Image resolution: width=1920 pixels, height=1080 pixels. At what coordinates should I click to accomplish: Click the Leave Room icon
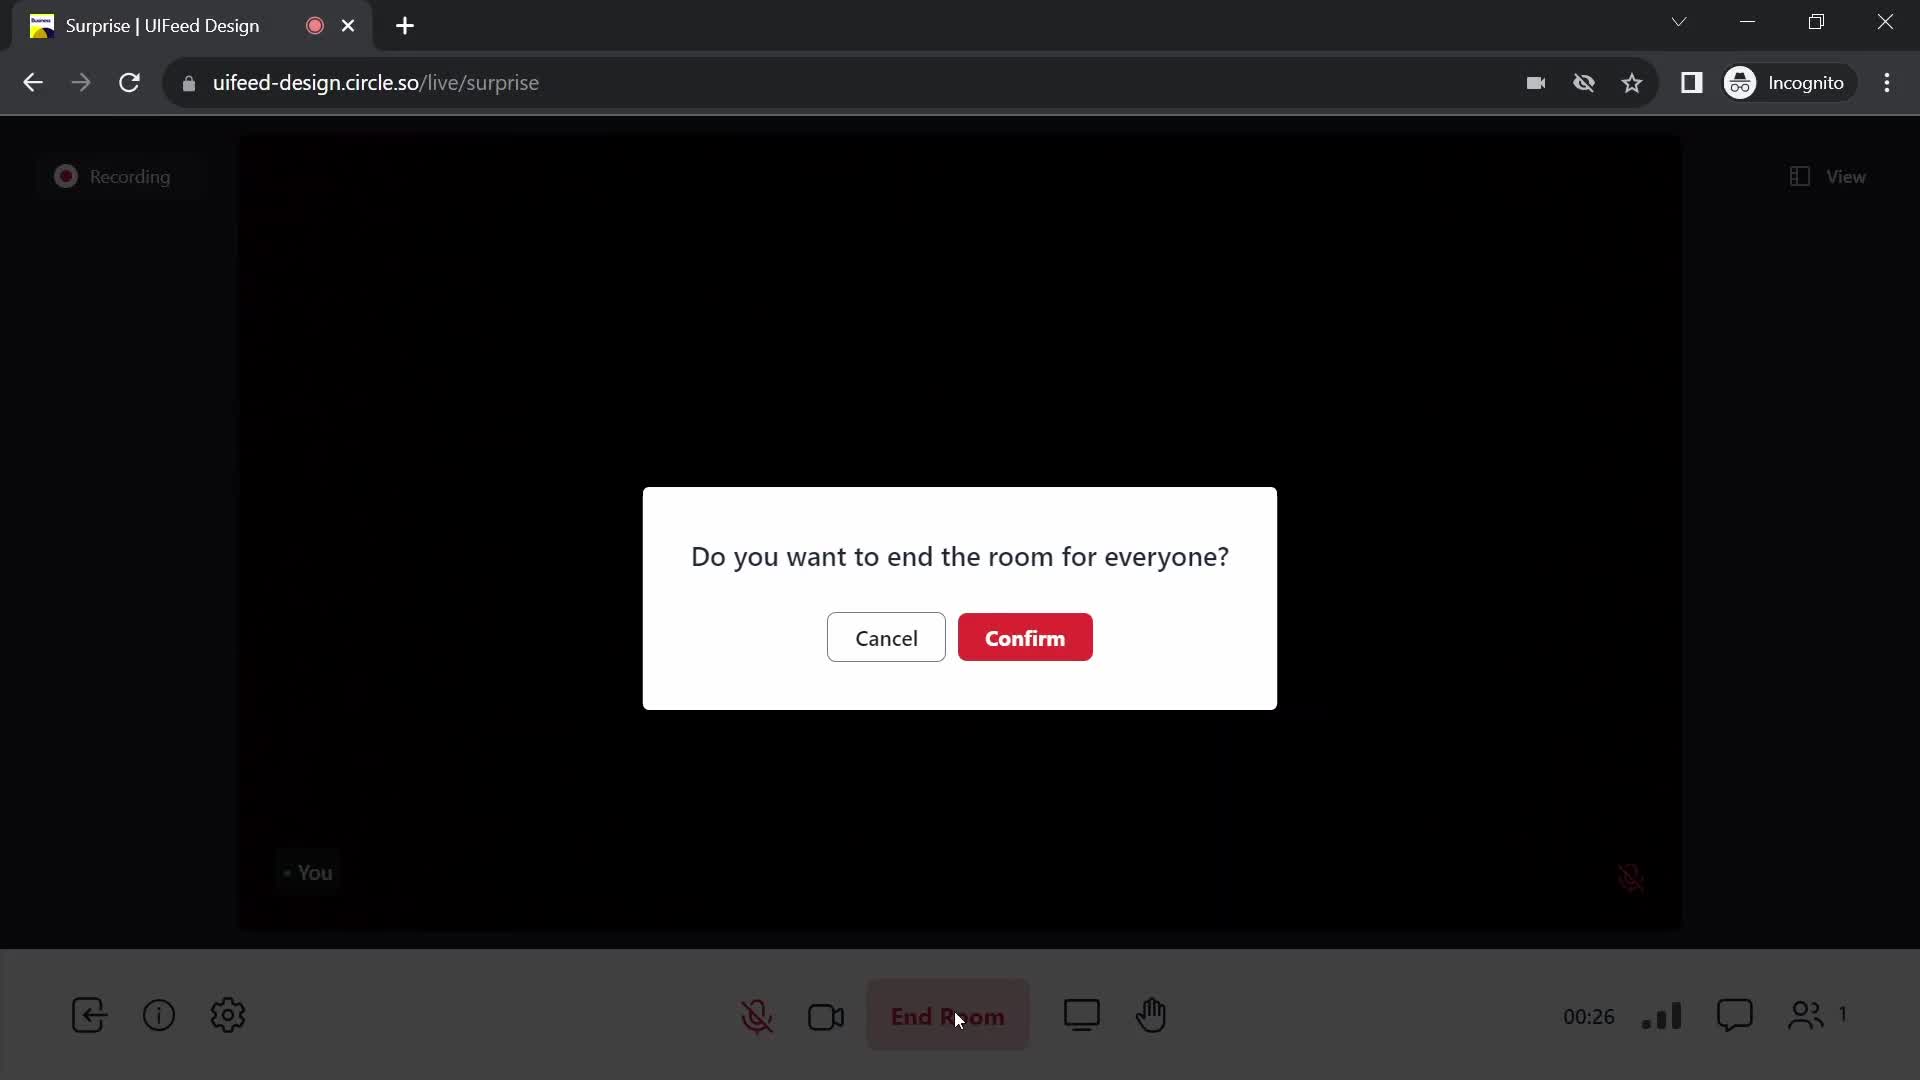[x=88, y=1015]
